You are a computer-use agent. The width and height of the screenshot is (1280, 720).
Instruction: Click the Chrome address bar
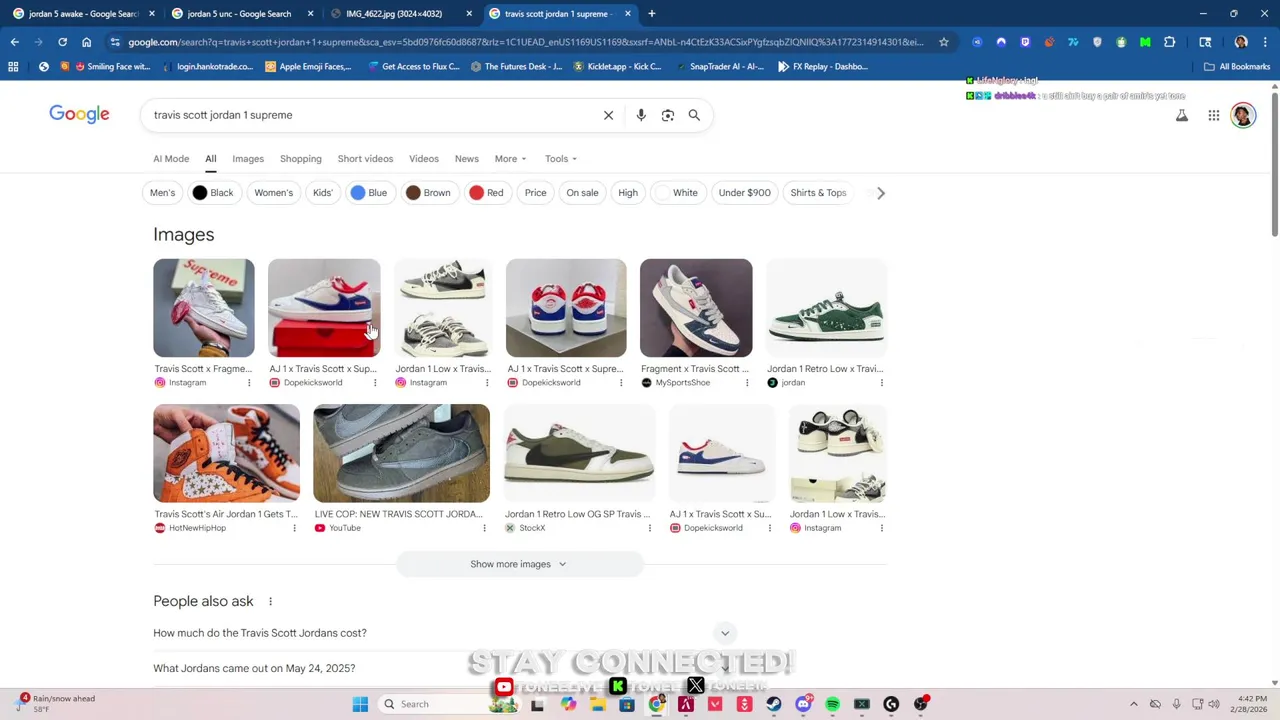coord(525,42)
